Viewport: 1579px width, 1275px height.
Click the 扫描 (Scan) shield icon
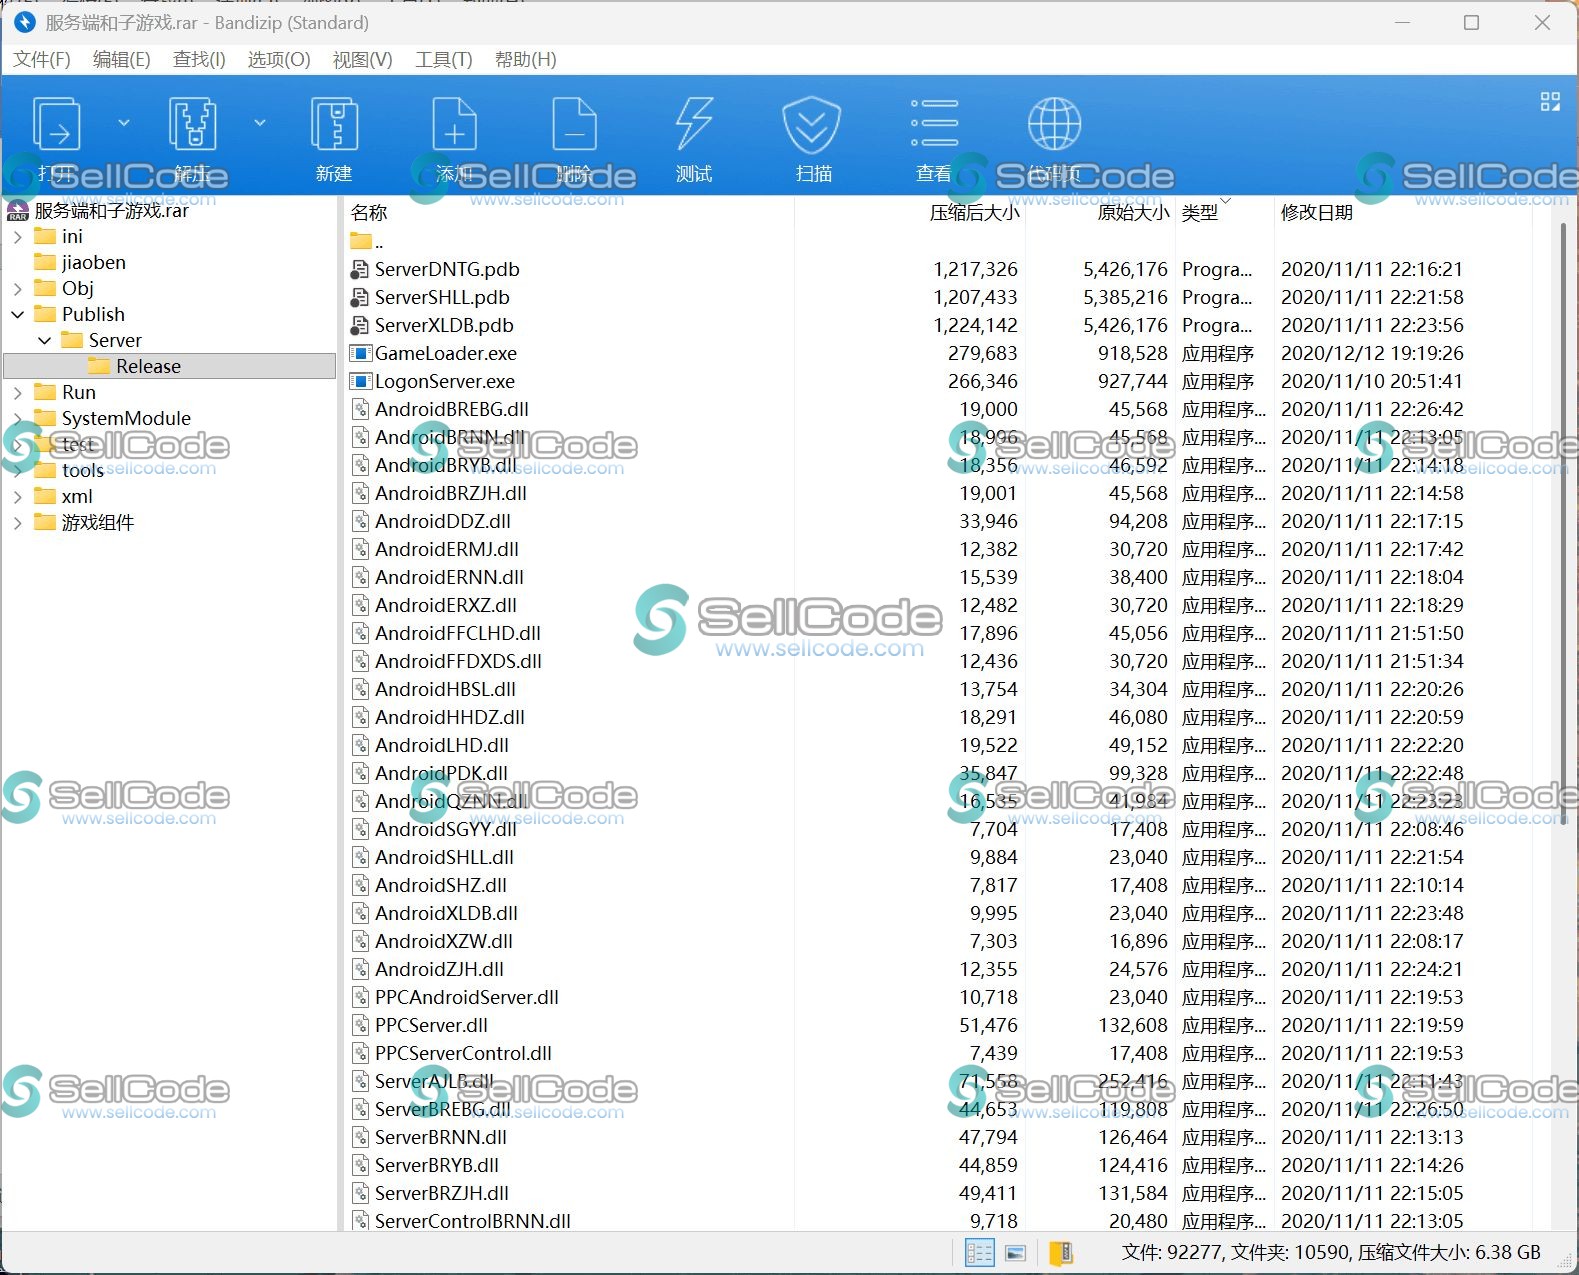[812, 127]
